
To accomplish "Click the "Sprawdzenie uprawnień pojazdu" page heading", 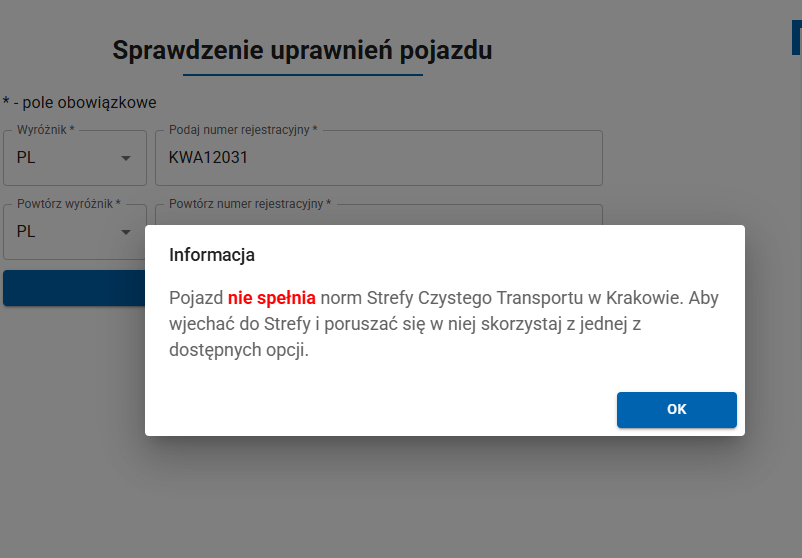I will 302,51.
